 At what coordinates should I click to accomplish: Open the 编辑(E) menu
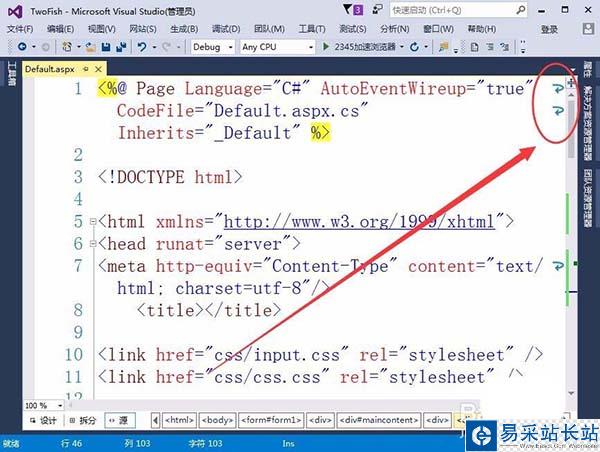(x=60, y=29)
